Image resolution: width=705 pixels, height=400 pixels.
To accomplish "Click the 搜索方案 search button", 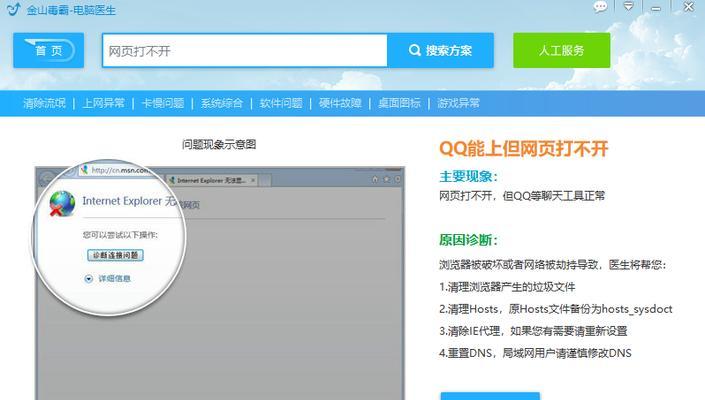I will (x=440, y=50).
